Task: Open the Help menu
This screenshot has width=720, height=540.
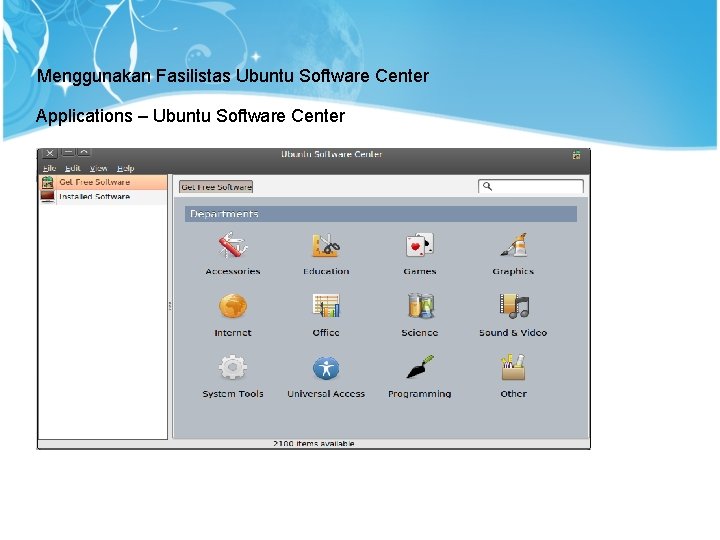Action: click(125, 168)
